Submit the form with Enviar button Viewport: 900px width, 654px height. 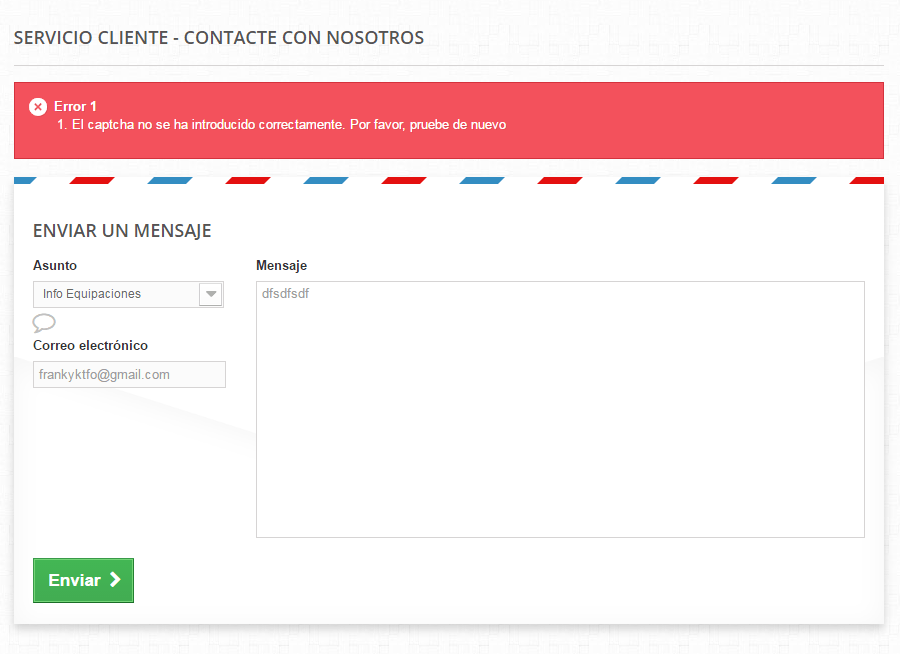pos(83,581)
